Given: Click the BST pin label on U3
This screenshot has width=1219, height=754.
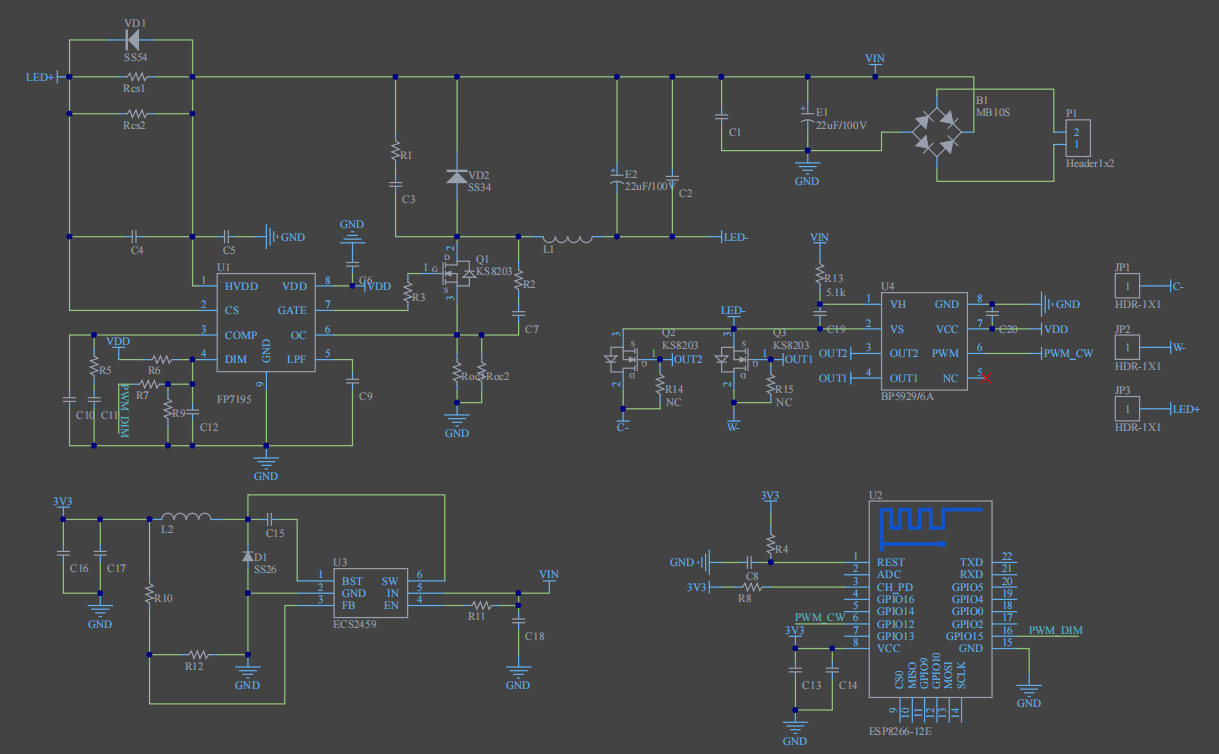Looking at the screenshot, I should 351,581.
